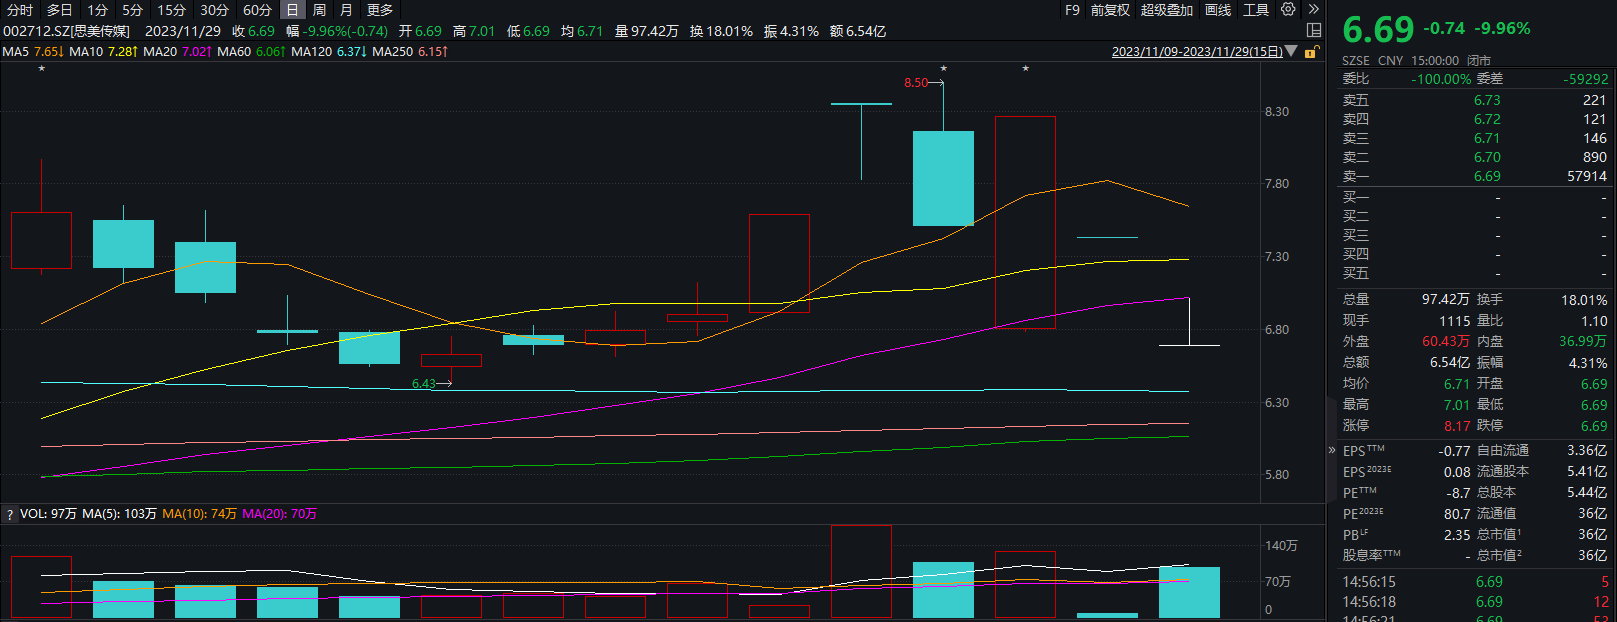The width and height of the screenshot is (1617, 622).
Task: Click the 6.43 low price annotation
Action: click(424, 384)
